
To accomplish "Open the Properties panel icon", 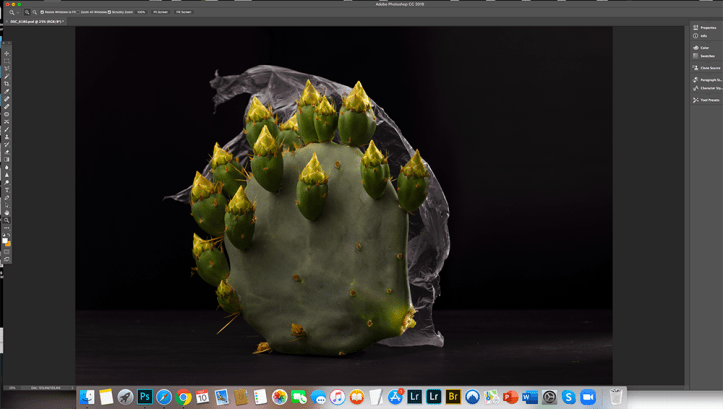I will pos(706,28).
